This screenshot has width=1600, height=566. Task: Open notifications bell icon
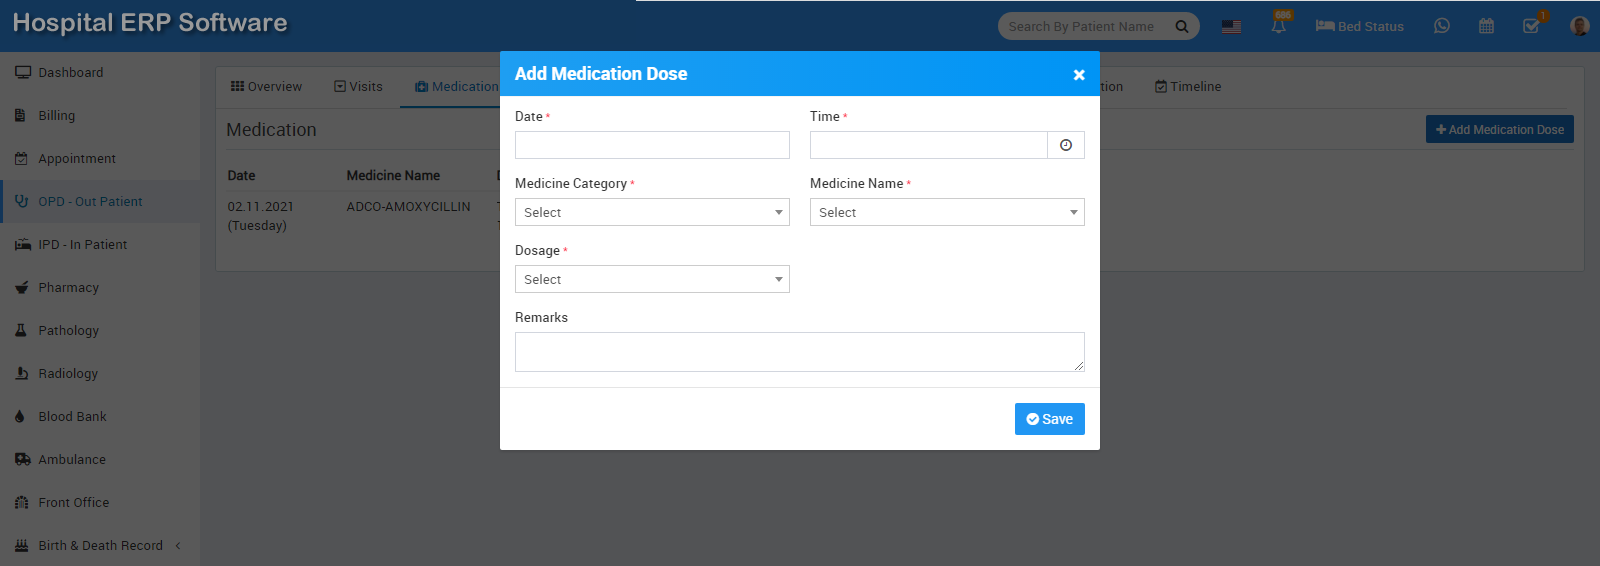1279,25
